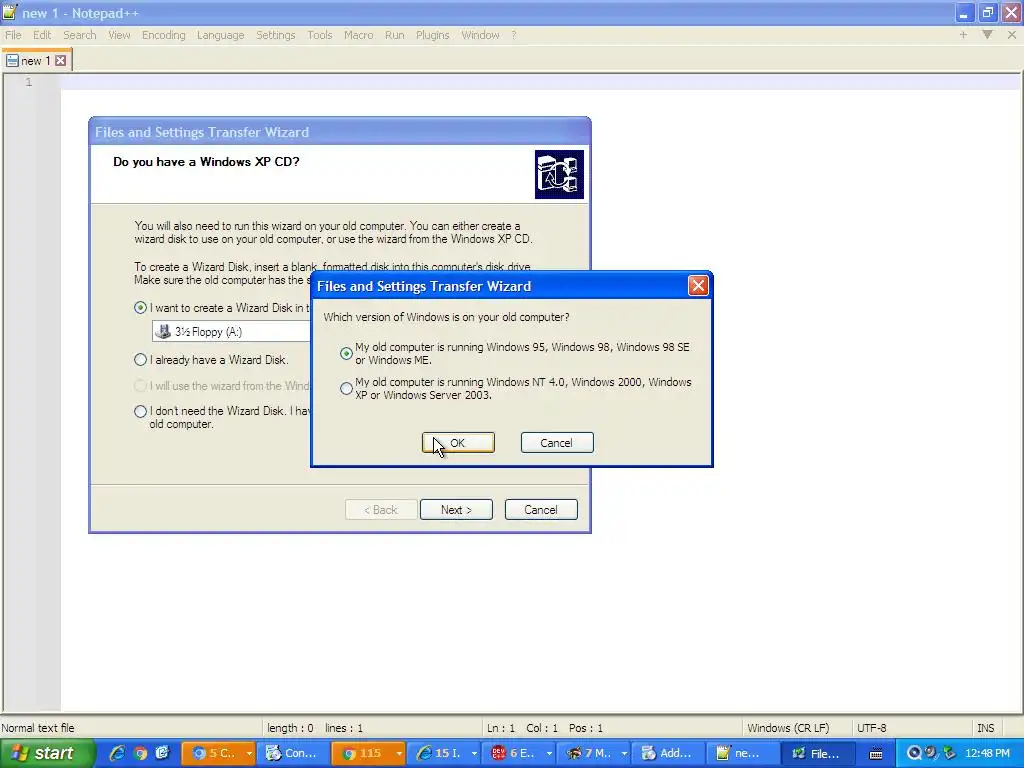Click 'Normal text file' in the status bar
Viewport: 1024px width, 768px height.
(x=38, y=728)
